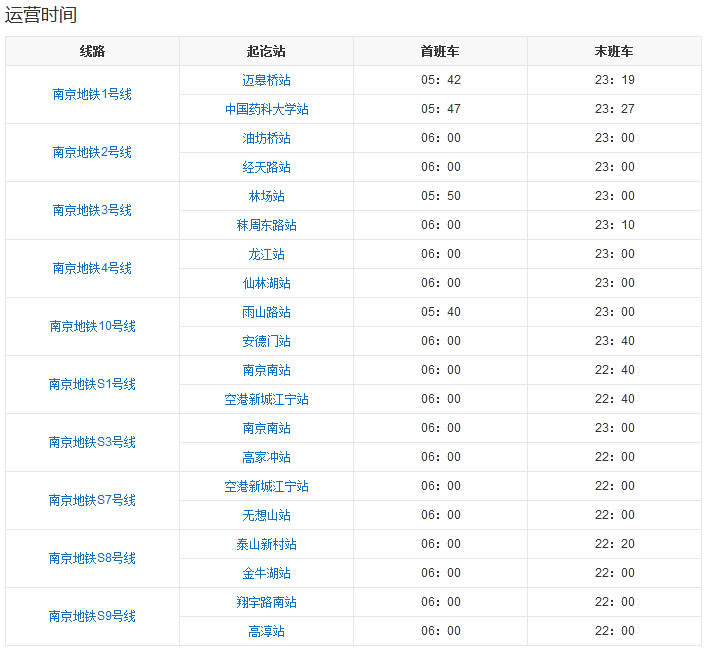
Task: Select the last train time 23:40
Action: coord(615,341)
